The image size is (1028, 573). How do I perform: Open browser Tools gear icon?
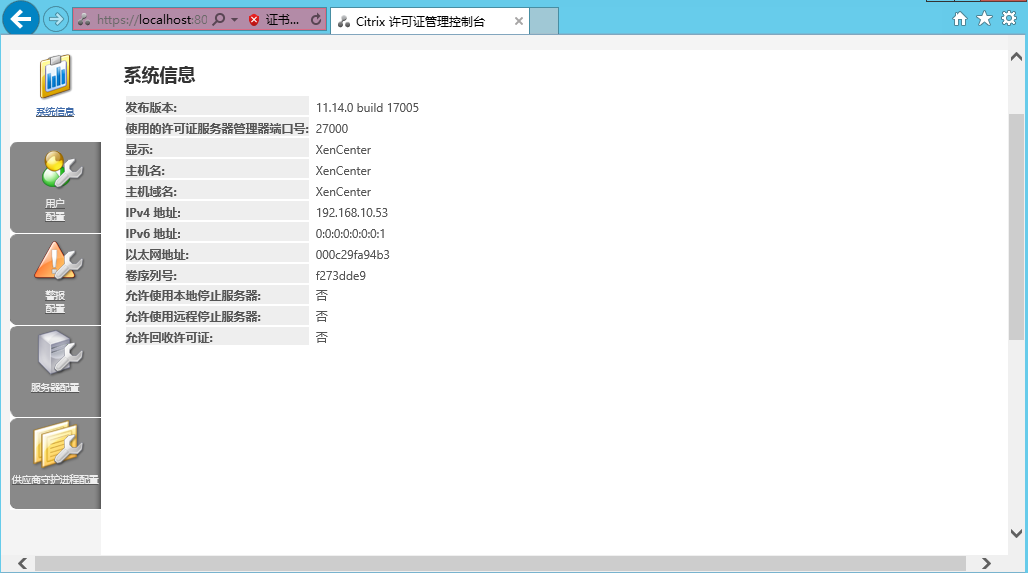[x=1009, y=18]
